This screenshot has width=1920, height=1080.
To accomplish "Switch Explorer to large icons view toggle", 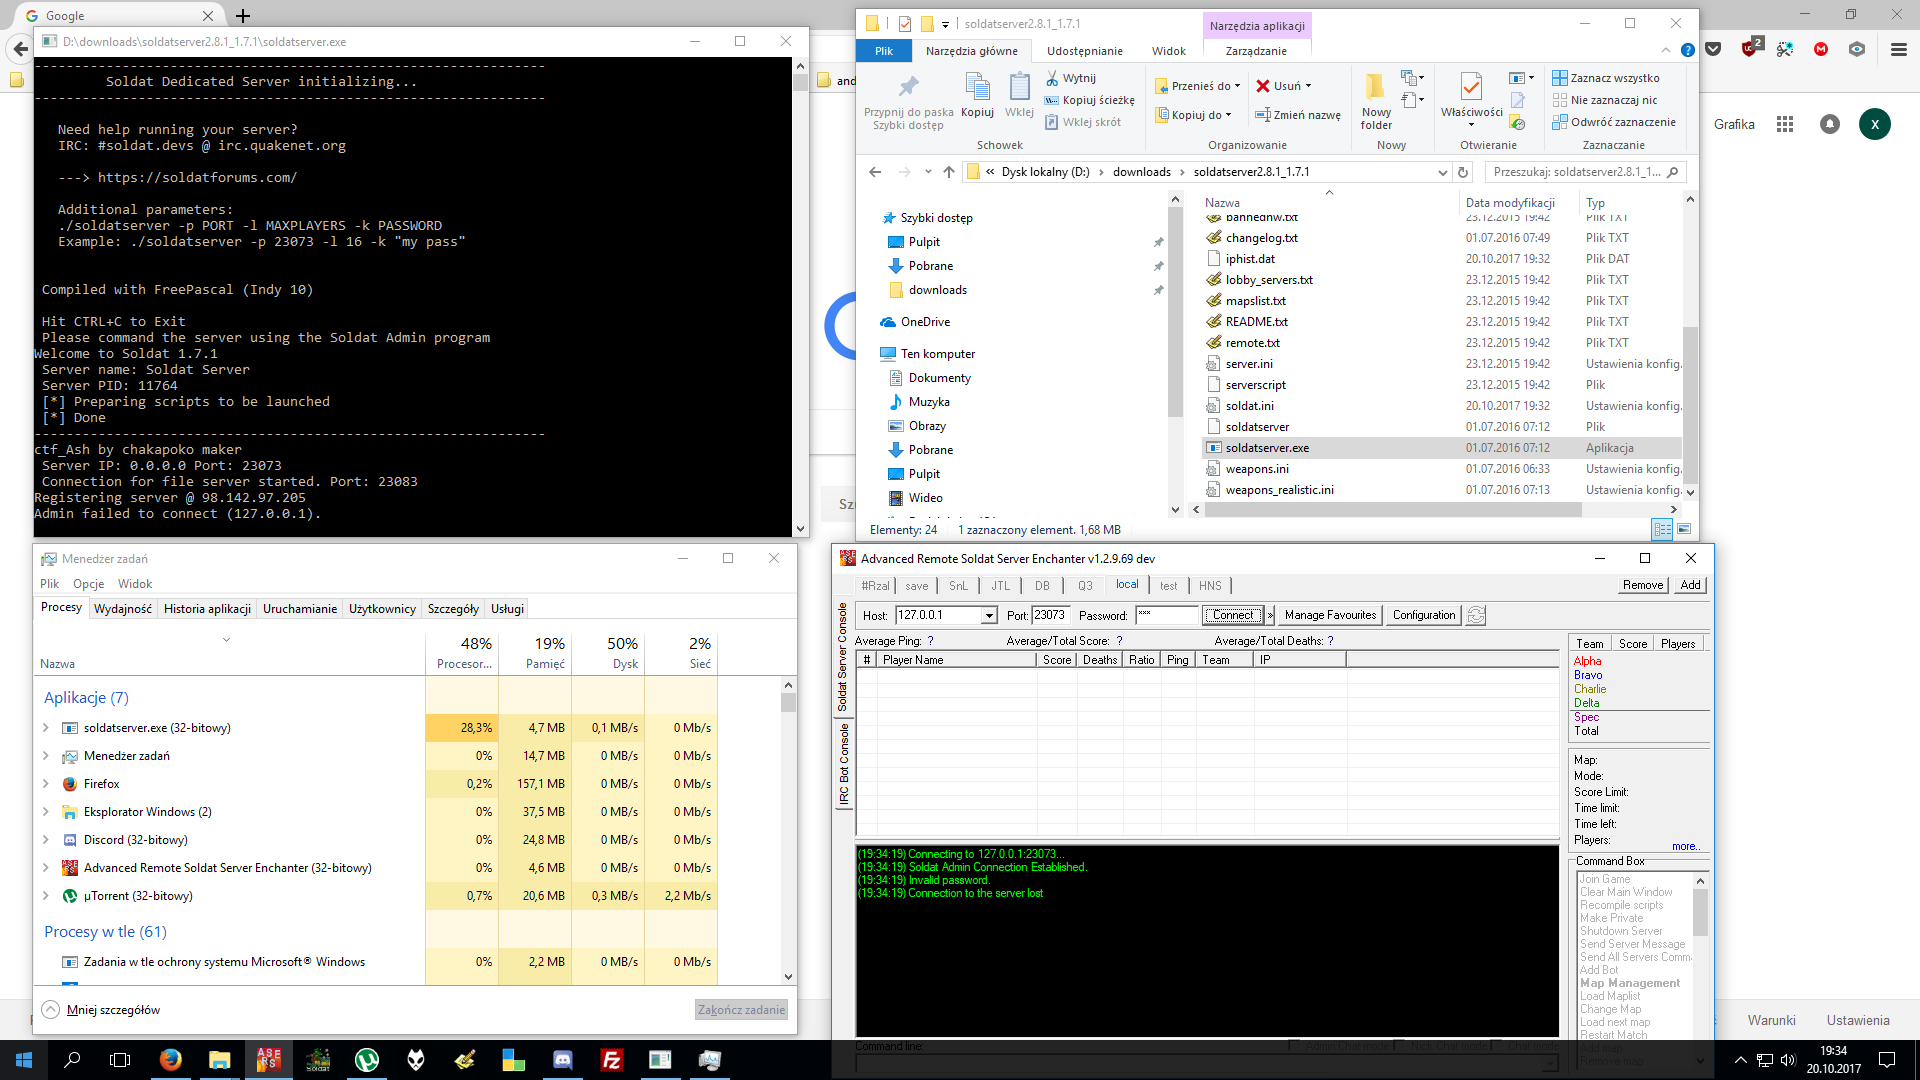I will tap(1684, 529).
